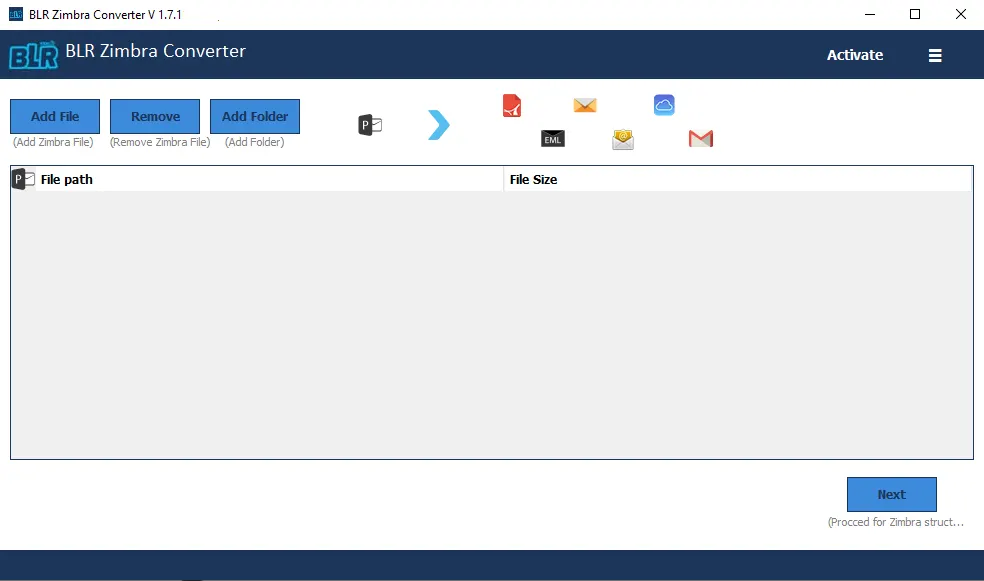This screenshot has height=581, width=984.
Task: Click the PDF conversion format icon
Action: [x=511, y=105]
